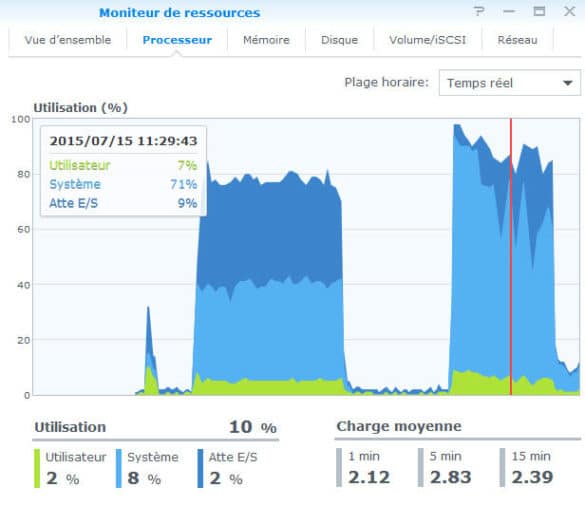585x505 pixels.
Task: Go to the Disque tab
Action: (x=340, y=40)
